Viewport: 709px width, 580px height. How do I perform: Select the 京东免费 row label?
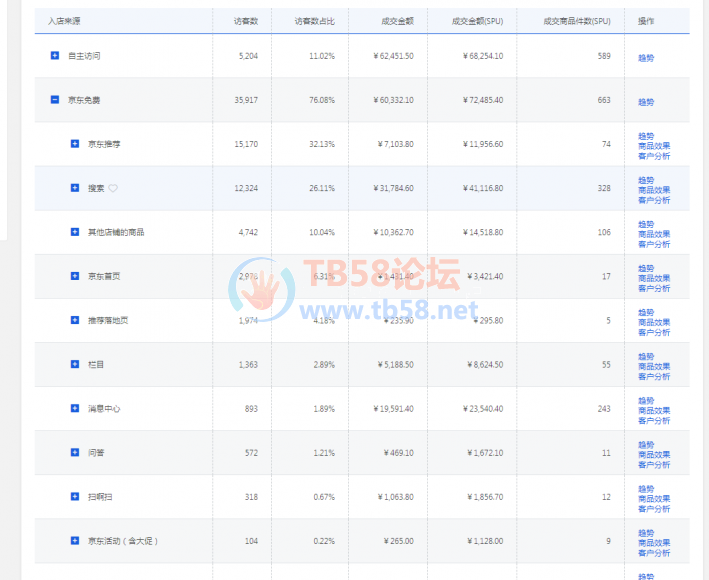[84, 100]
